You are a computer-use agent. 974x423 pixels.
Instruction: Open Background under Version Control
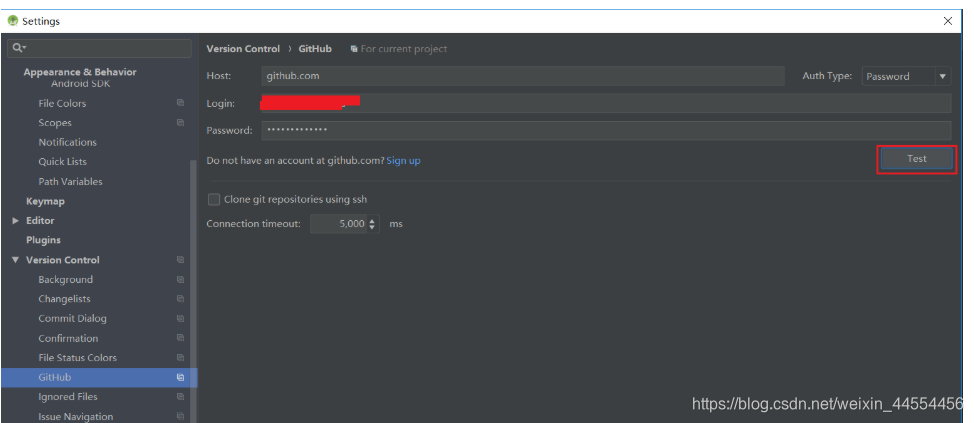click(65, 280)
